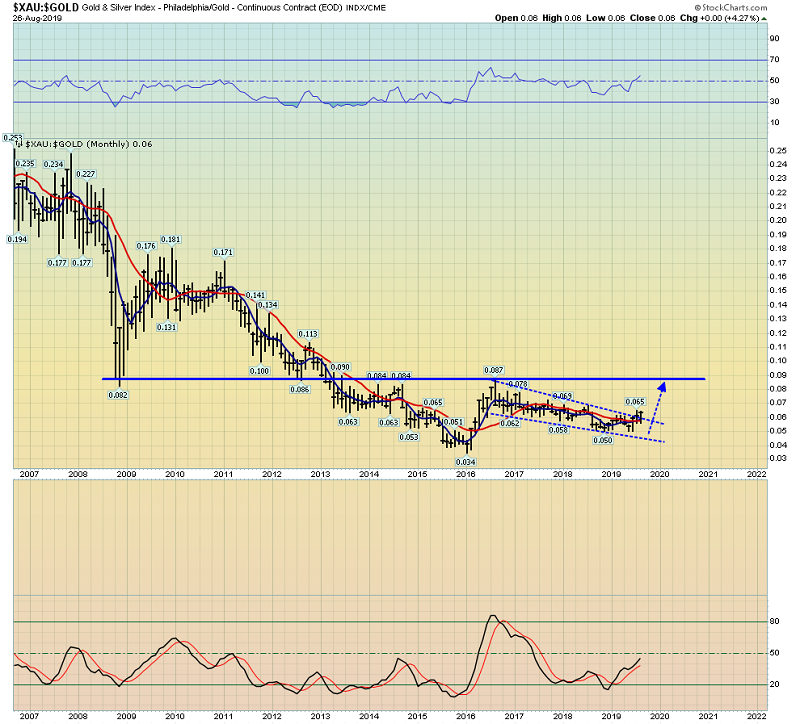Click the 0.050 low label near 2019
800x724 pixels.
[600, 440]
